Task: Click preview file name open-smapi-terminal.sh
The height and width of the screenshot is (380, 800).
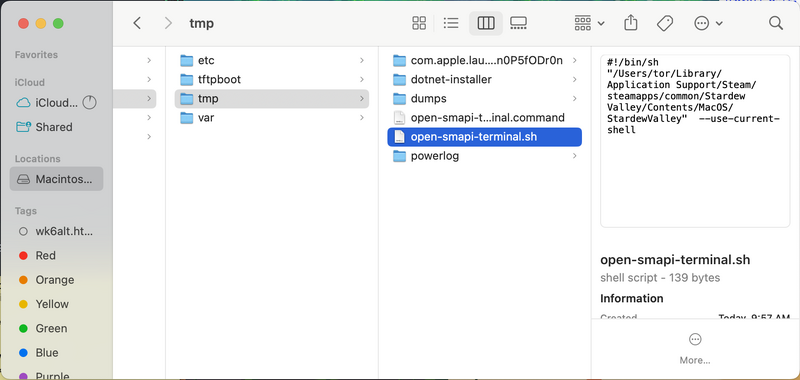Action: (675, 260)
